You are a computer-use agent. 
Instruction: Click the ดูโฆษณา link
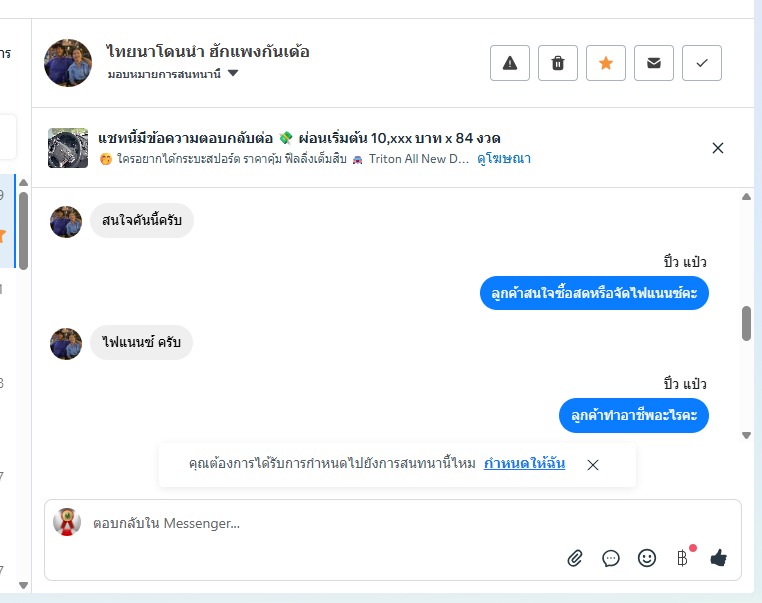[504, 158]
